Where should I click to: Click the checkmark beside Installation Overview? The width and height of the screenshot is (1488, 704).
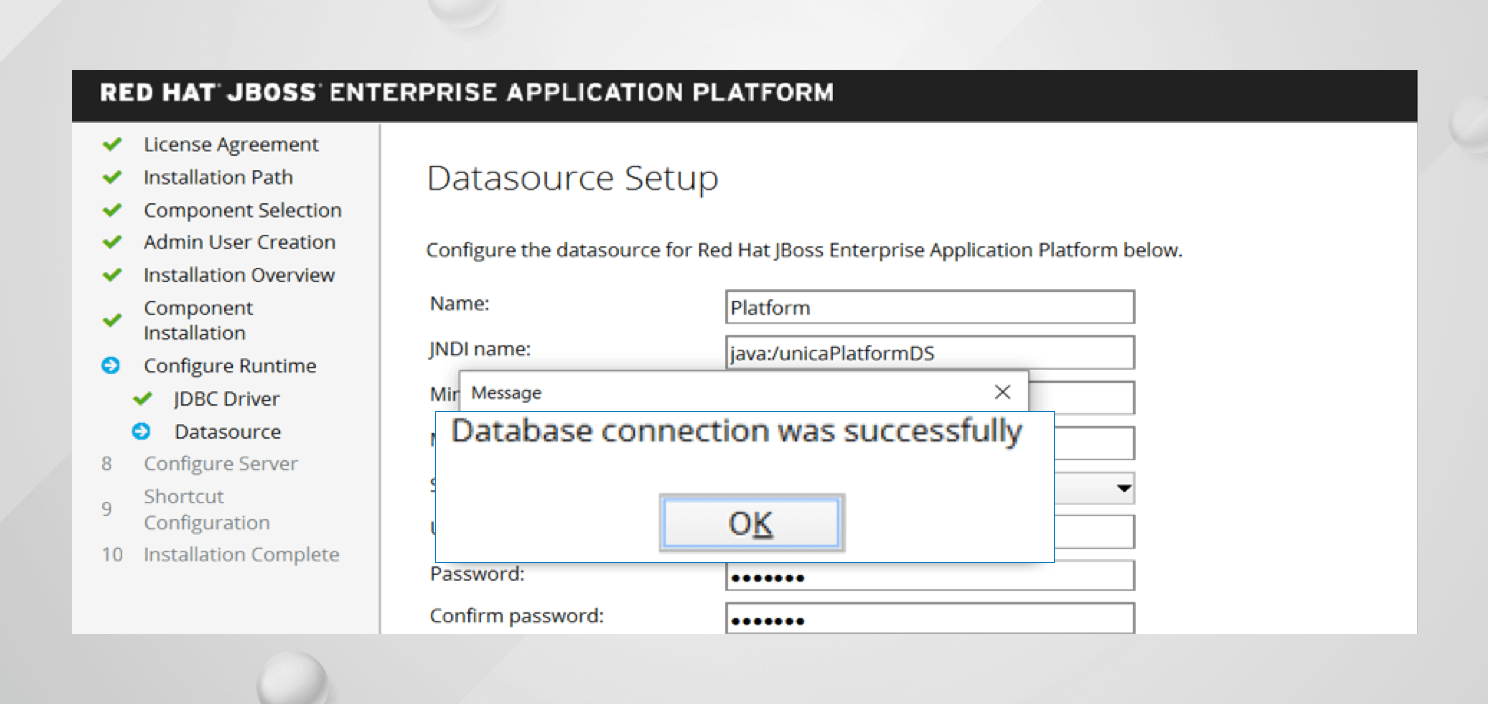pyautogui.click(x=112, y=275)
